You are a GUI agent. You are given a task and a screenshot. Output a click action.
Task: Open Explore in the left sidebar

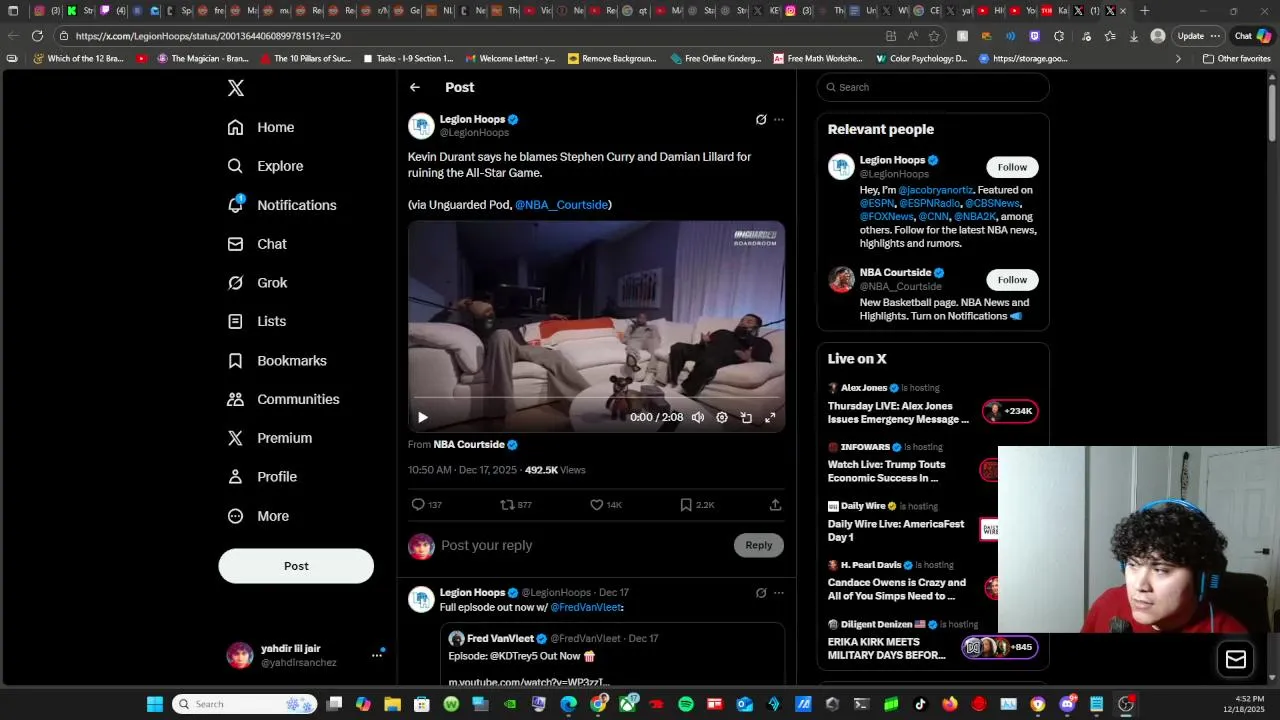265,166
